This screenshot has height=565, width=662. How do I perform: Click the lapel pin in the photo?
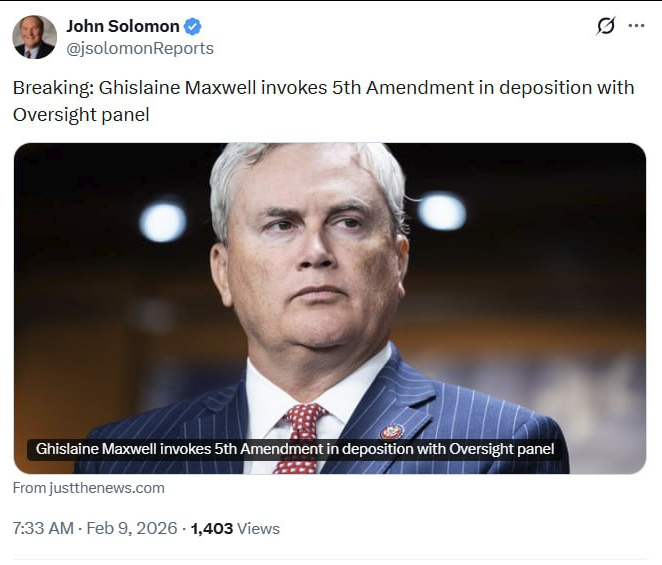[391, 431]
